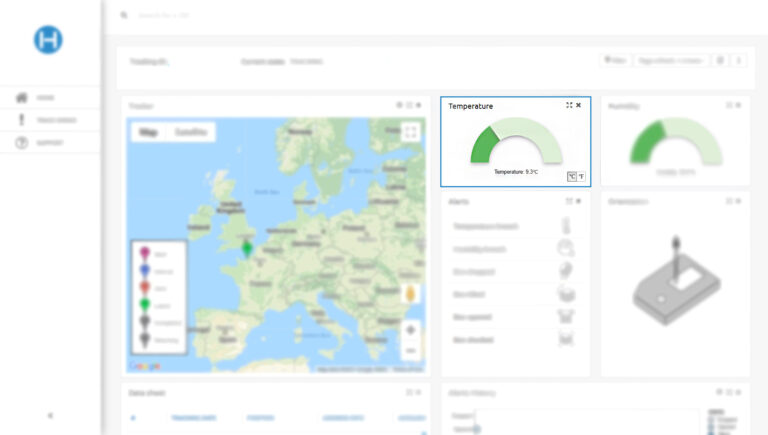Screen dimensions: 768x435
Task: Zoom in on the map
Action: [x=411, y=330]
